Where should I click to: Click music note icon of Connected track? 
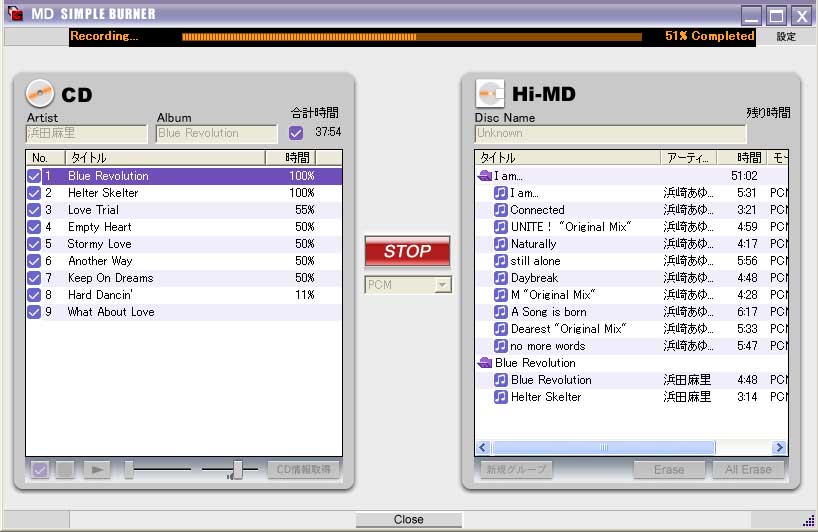500,210
